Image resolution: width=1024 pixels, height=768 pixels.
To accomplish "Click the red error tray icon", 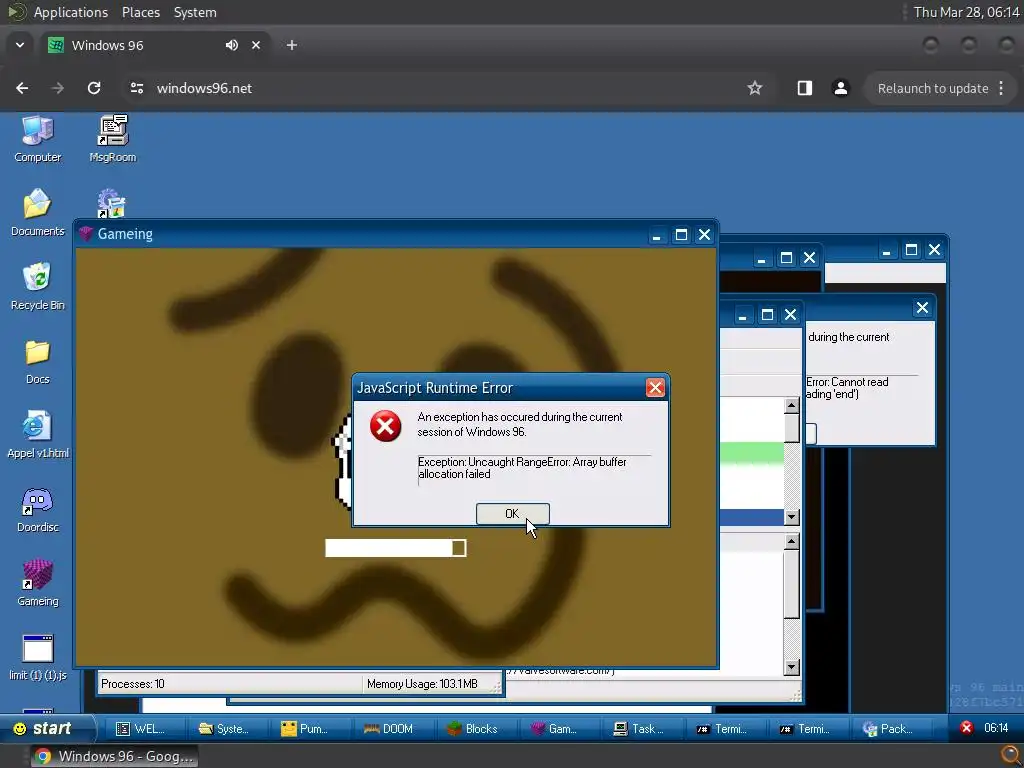I will click(967, 728).
